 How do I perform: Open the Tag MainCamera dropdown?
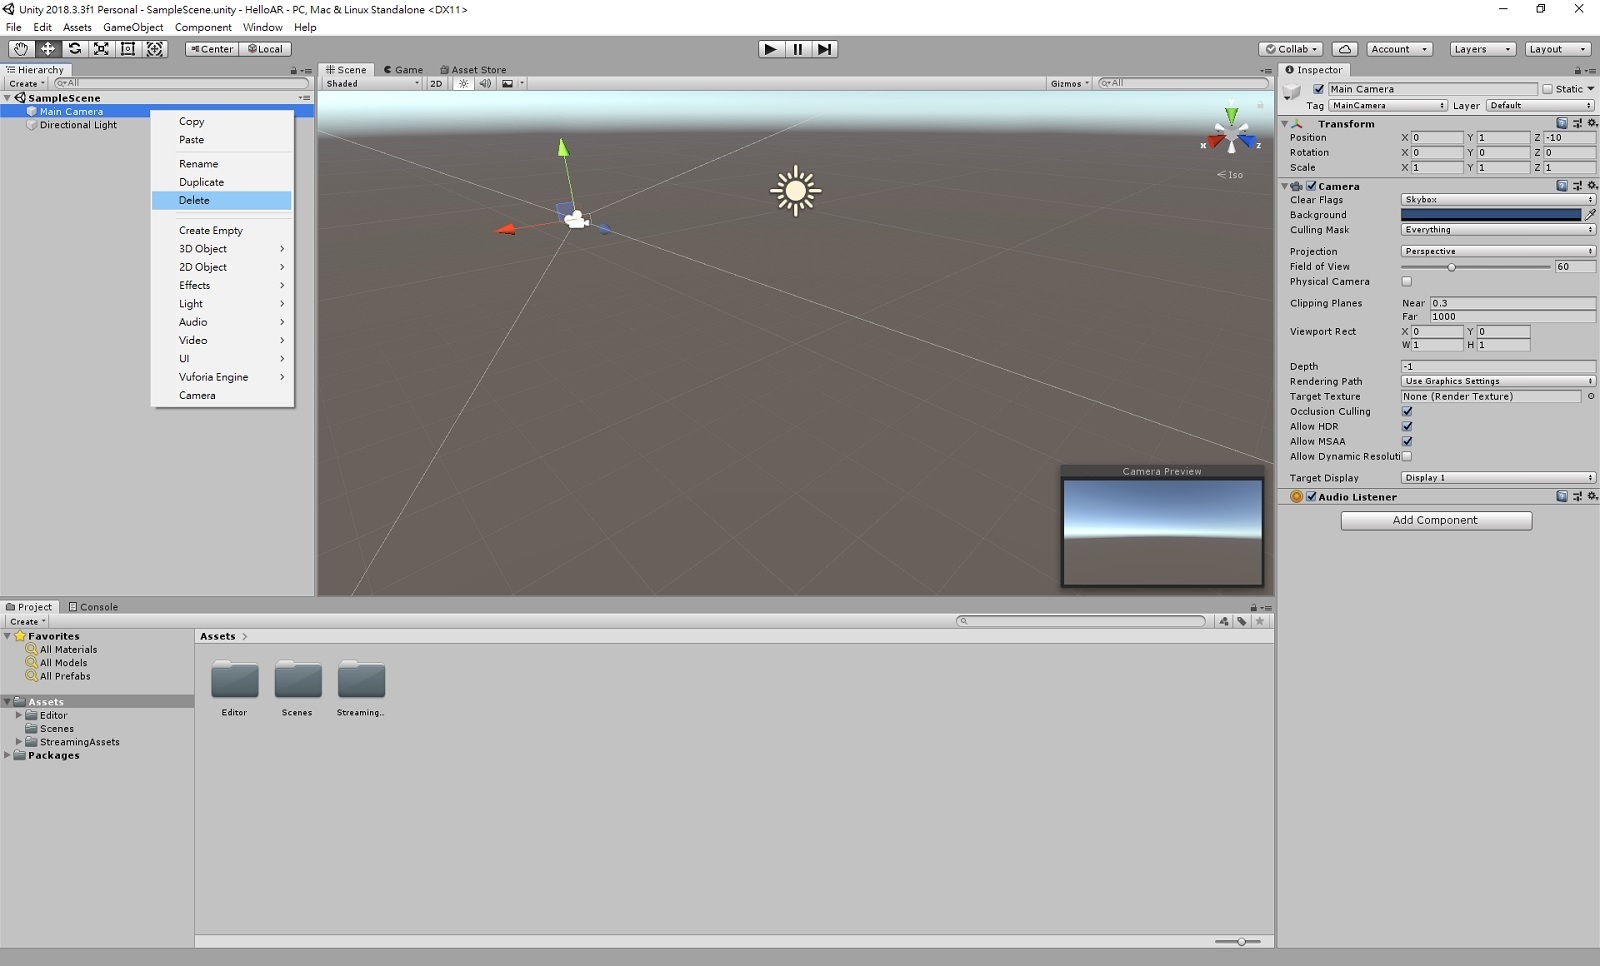click(1388, 106)
